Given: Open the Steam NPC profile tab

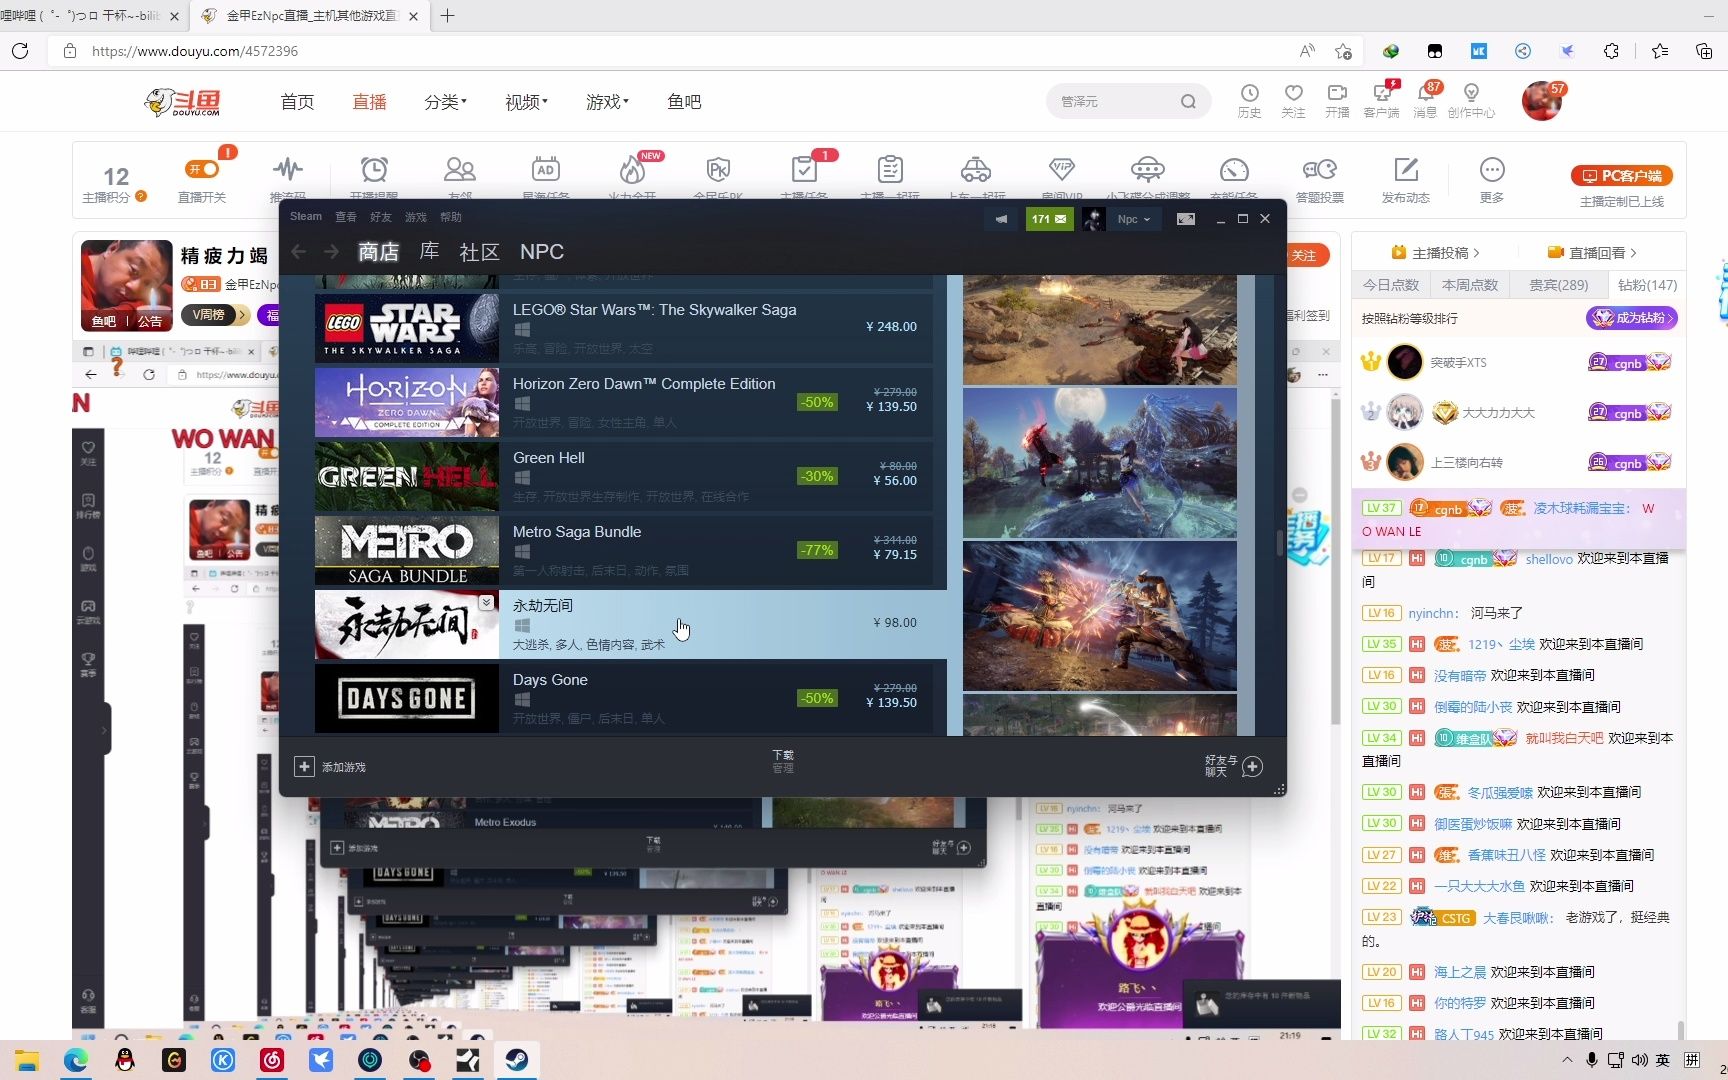Looking at the screenshot, I should point(542,252).
